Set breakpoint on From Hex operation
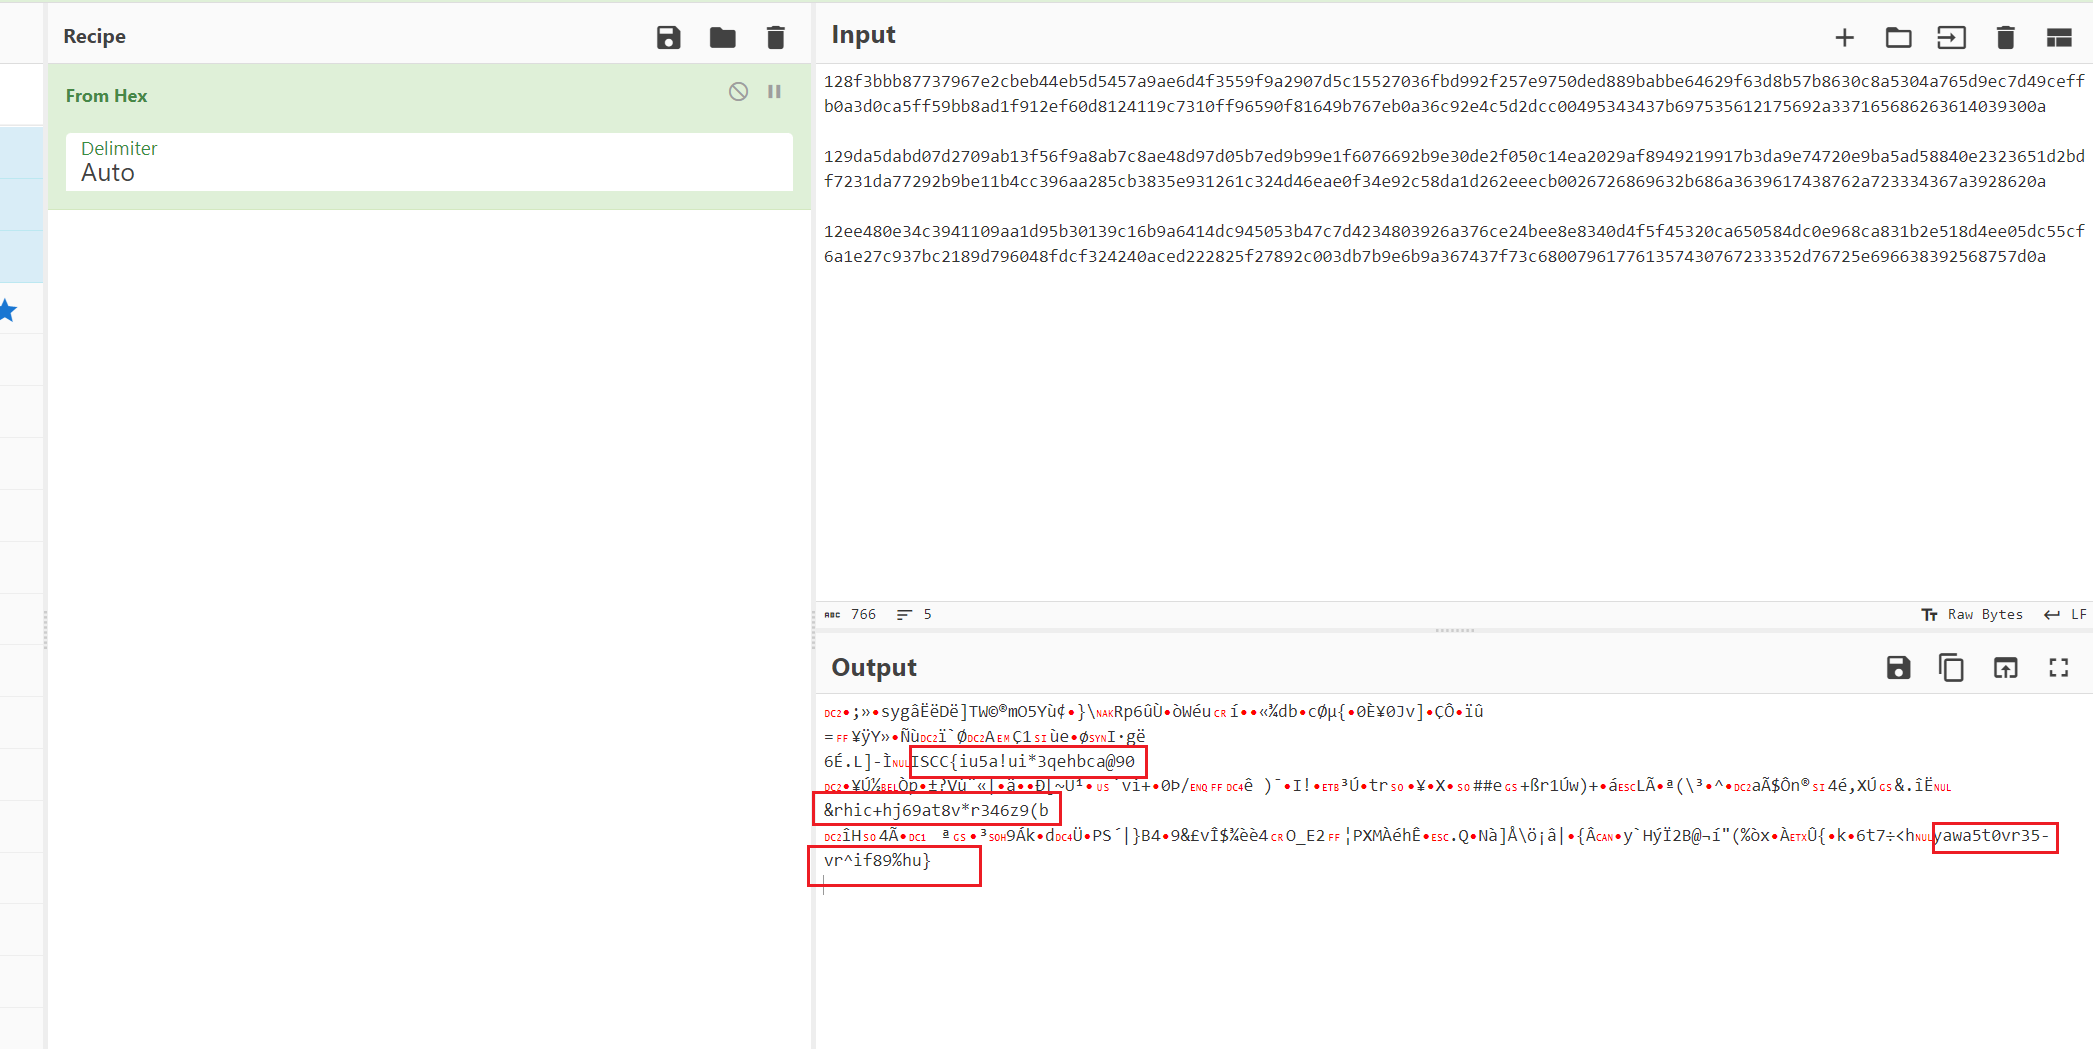2093x1049 pixels. point(774,92)
